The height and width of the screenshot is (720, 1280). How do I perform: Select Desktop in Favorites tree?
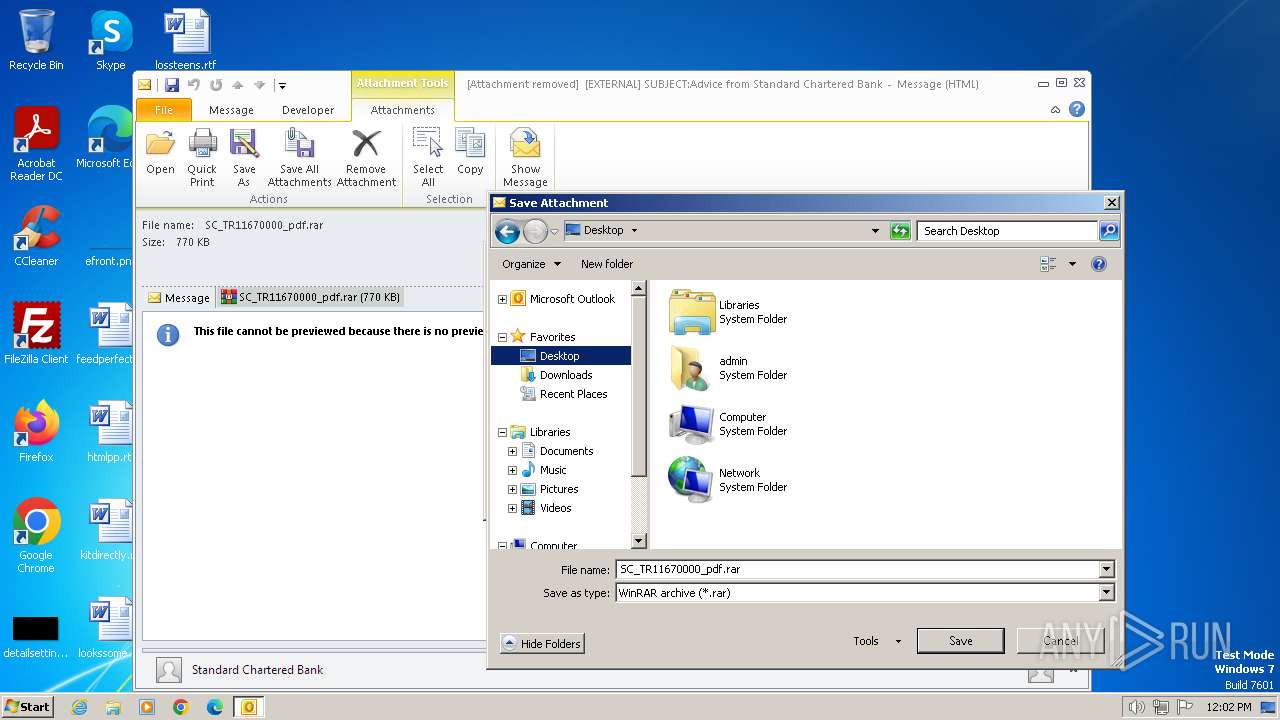(x=560, y=356)
